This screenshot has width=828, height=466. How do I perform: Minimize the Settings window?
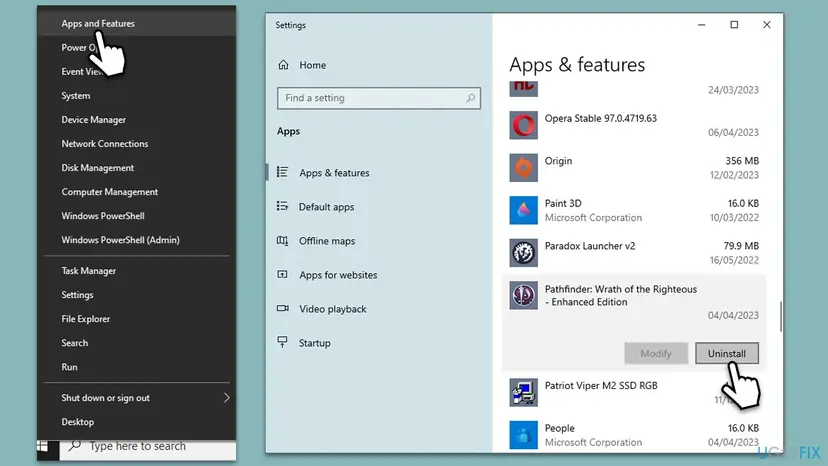(701, 24)
